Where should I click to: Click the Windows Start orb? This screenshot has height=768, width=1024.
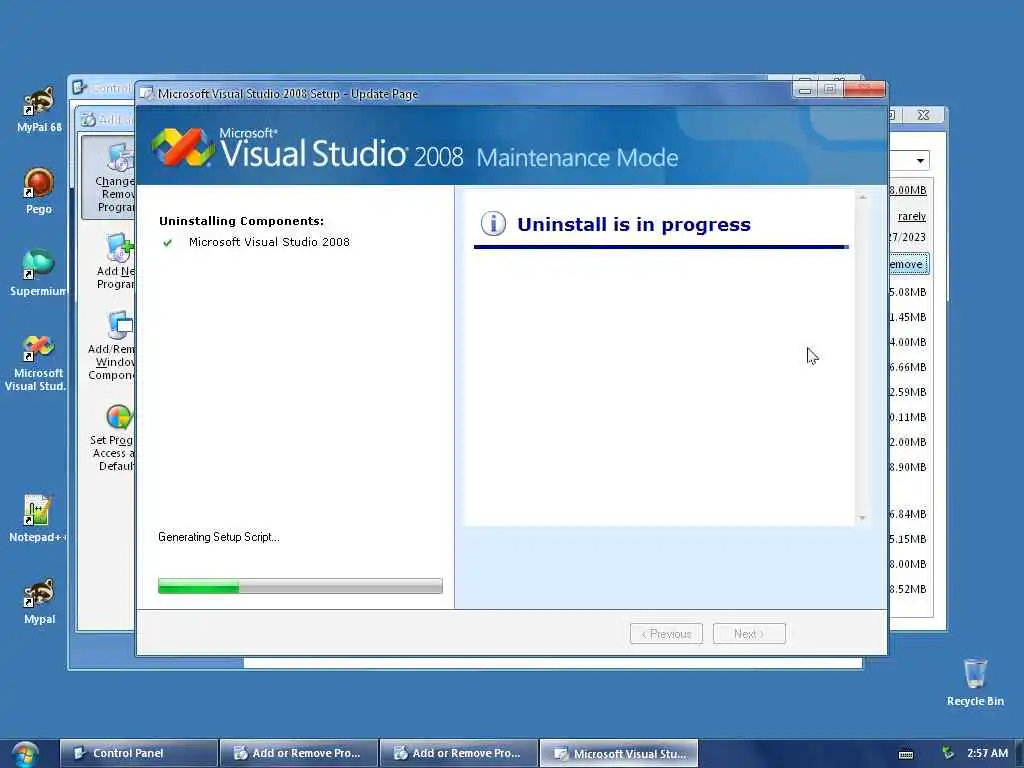(x=25, y=754)
